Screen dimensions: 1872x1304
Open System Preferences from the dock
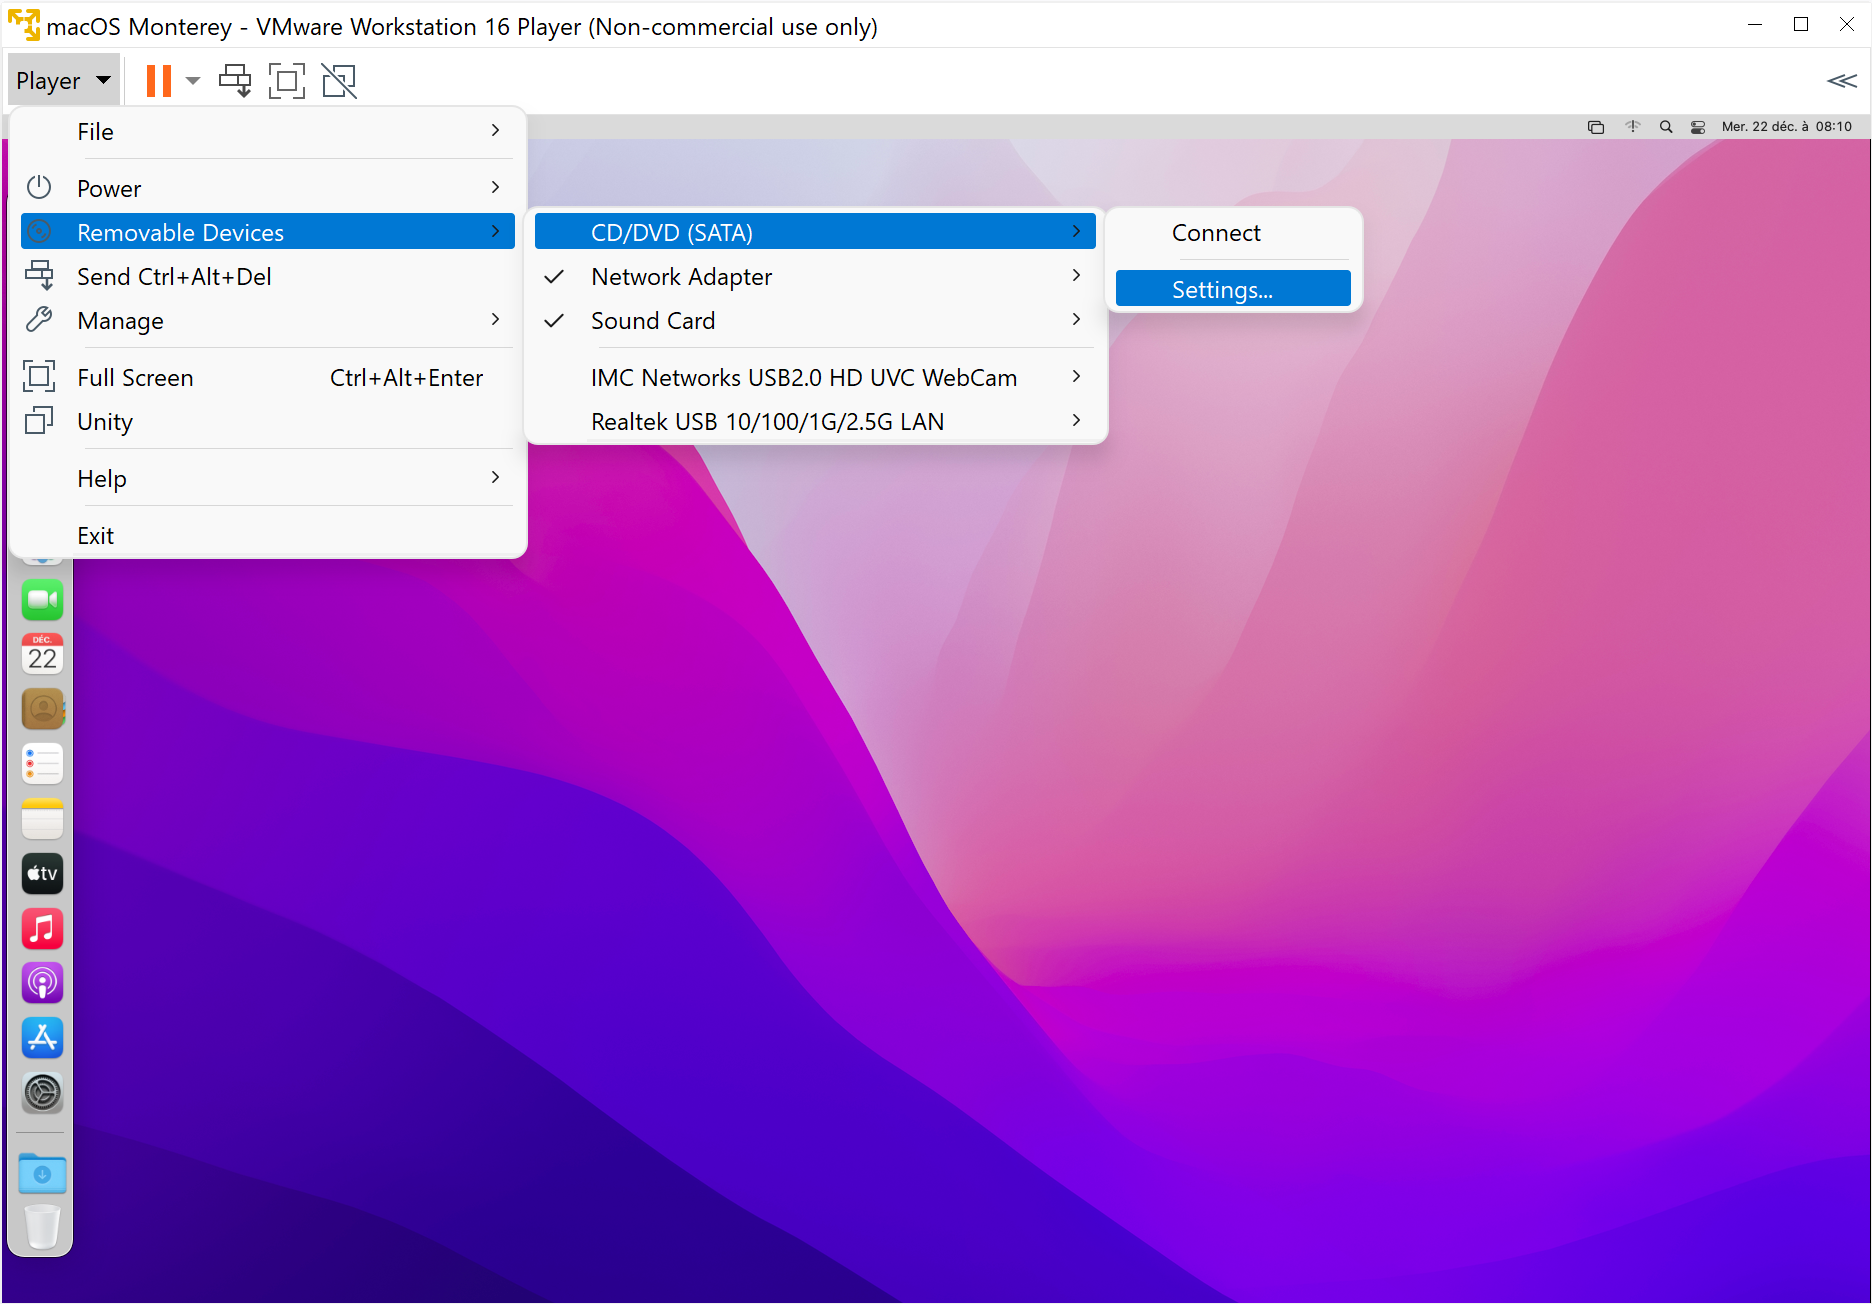pos(42,1093)
